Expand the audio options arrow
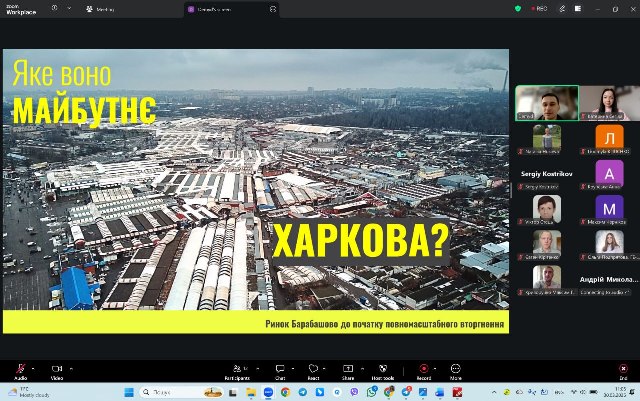Viewport: 640px width, 401px height. (35, 366)
